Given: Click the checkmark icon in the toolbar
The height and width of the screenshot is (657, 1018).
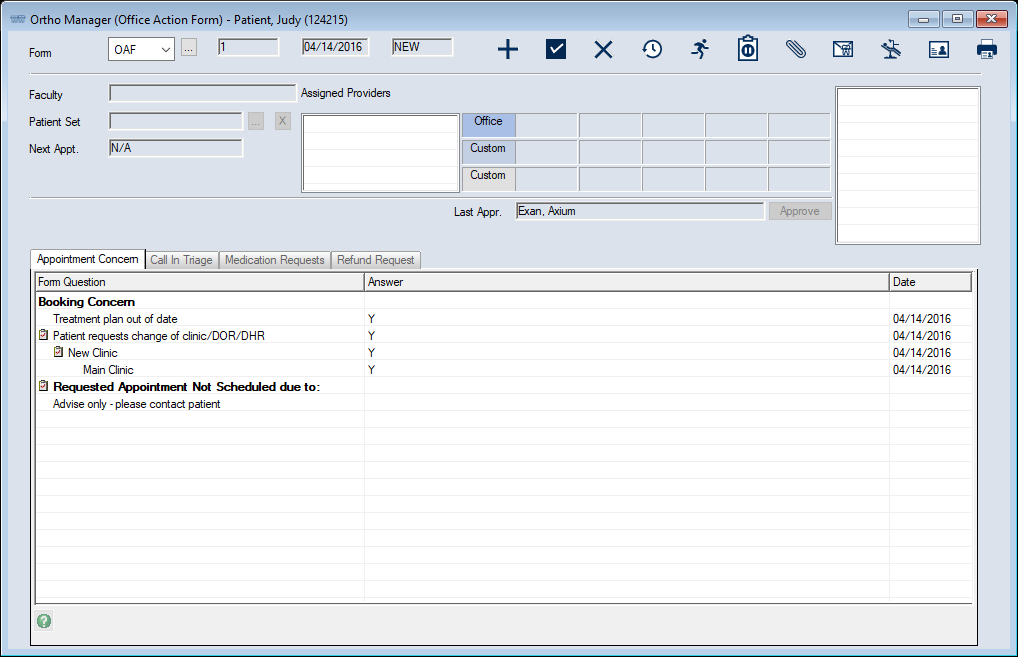Looking at the screenshot, I should (x=556, y=49).
